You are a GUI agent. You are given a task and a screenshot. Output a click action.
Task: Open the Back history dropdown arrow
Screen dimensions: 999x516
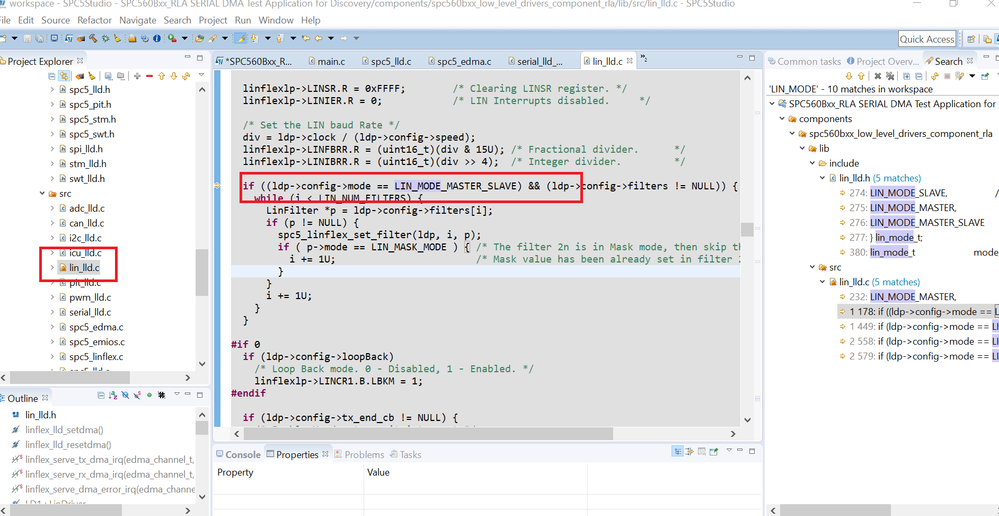click(331, 38)
